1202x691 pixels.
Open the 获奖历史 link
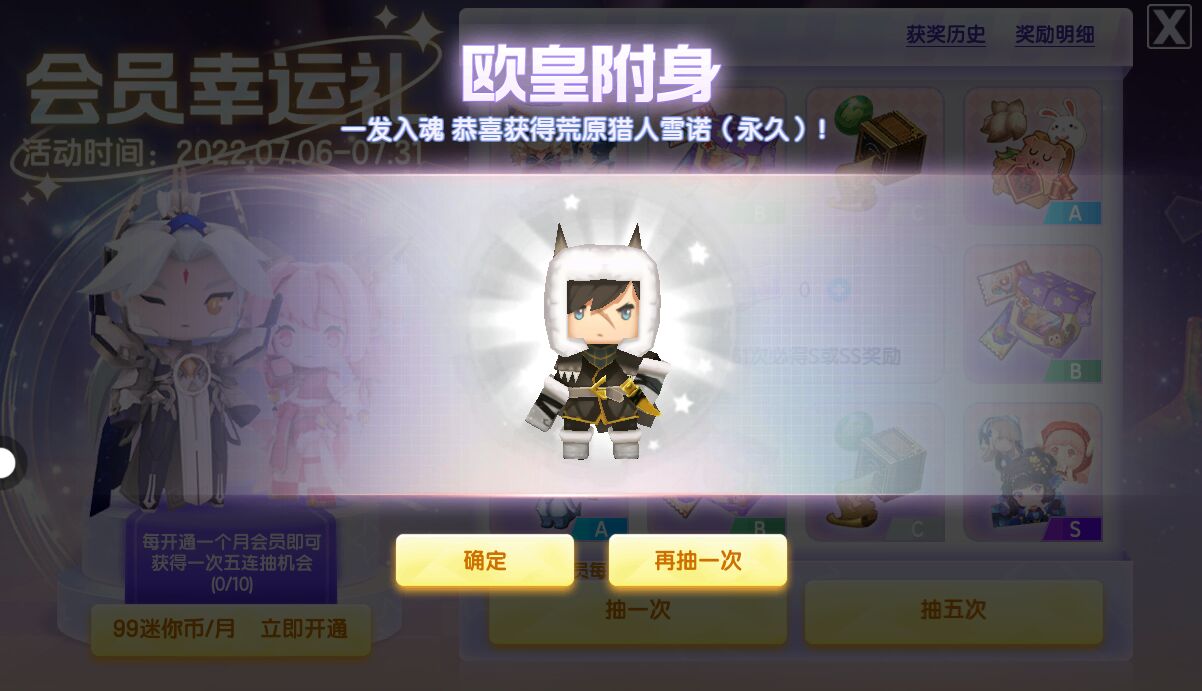(x=946, y=35)
